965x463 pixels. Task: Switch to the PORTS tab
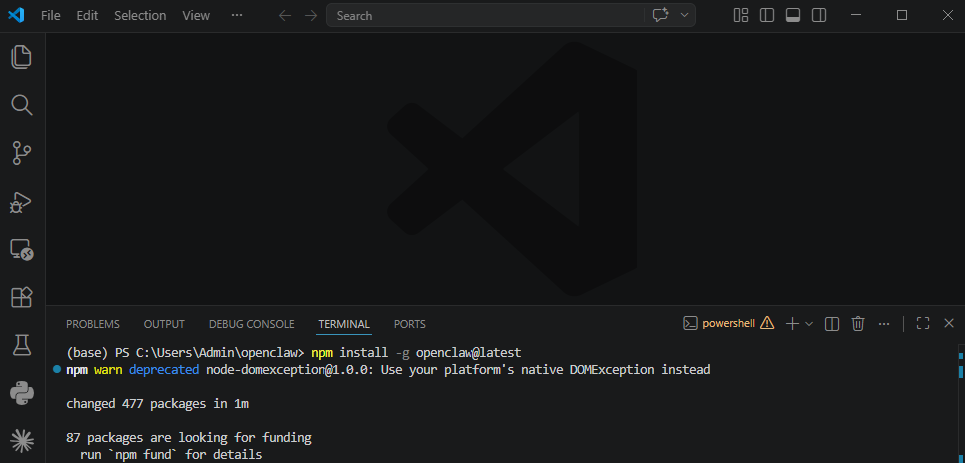(410, 324)
